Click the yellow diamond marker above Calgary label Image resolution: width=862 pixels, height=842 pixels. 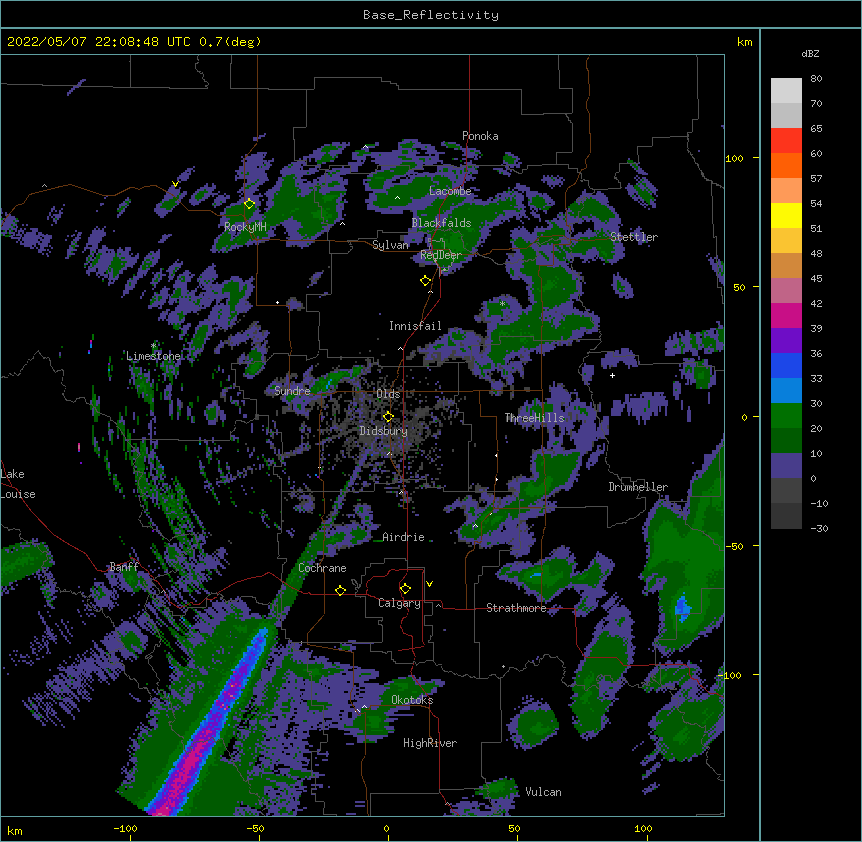point(405,589)
